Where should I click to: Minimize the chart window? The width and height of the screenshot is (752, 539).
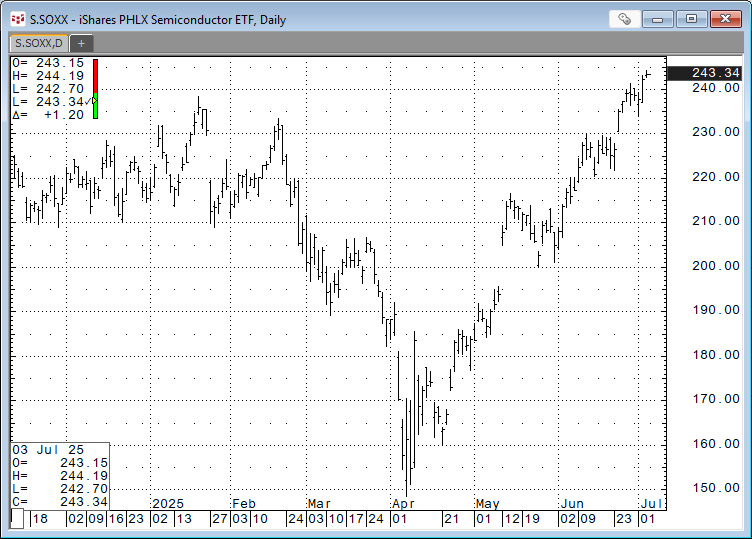[657, 18]
